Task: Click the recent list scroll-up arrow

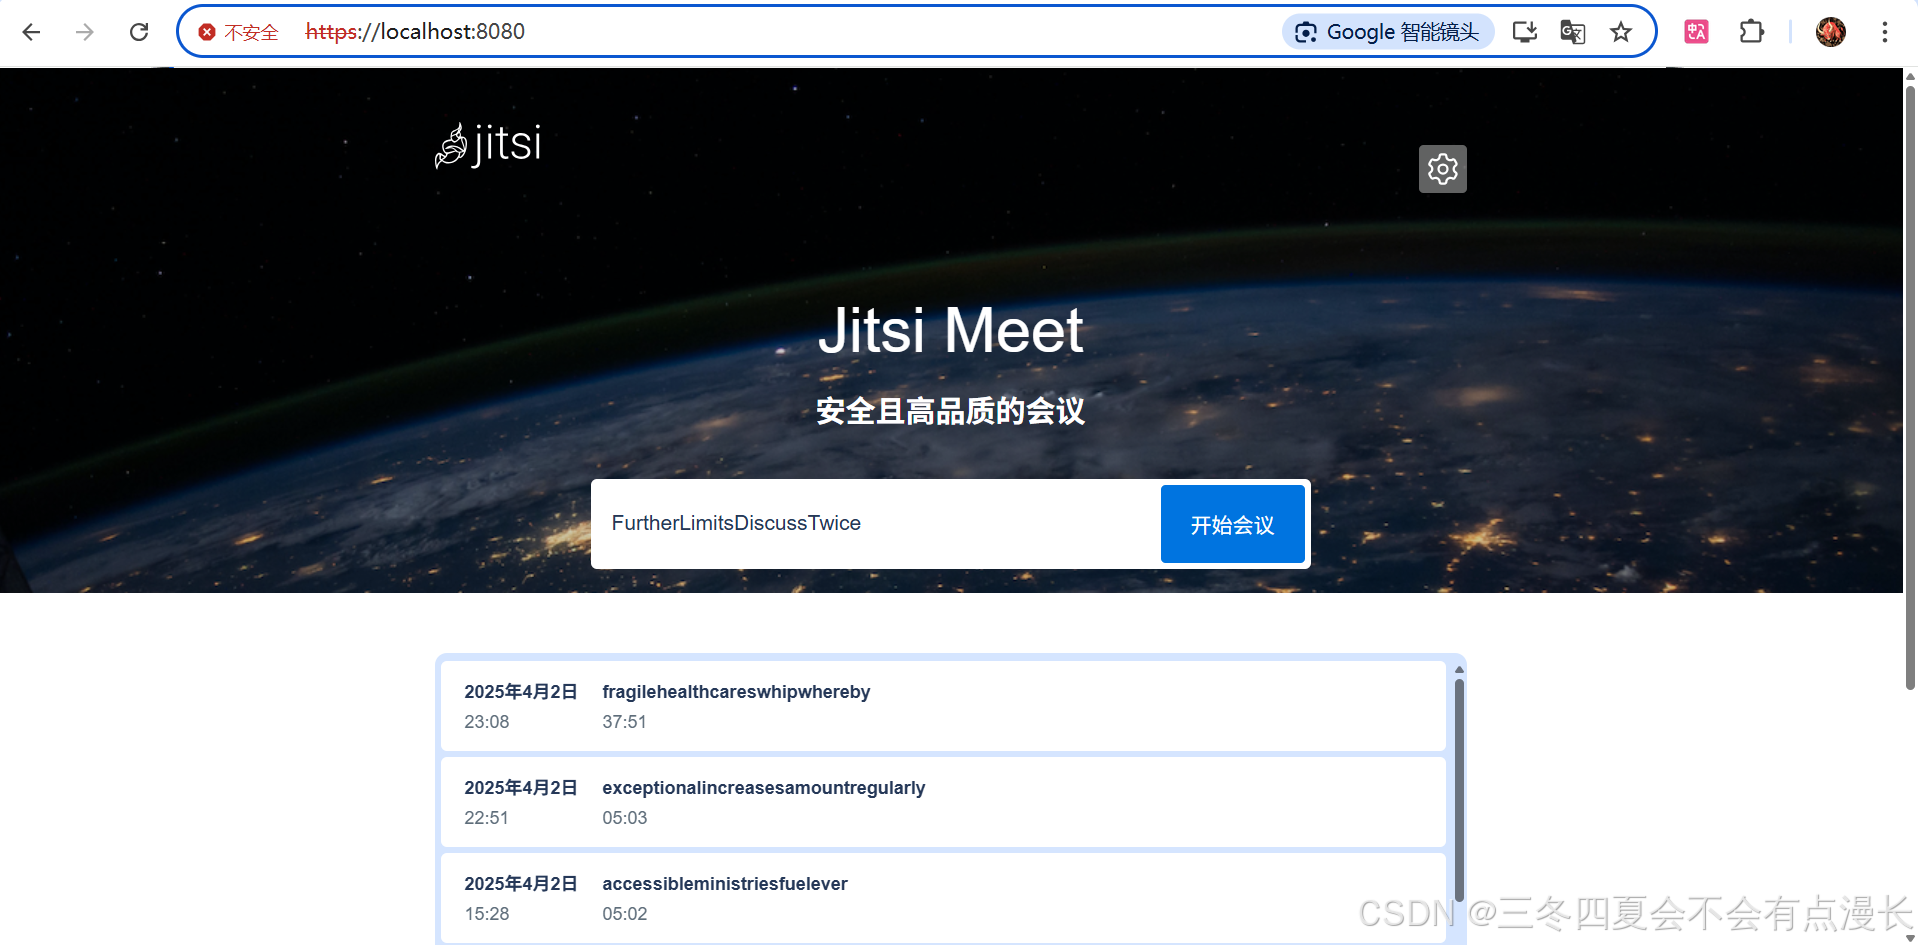Action: coord(1459,670)
